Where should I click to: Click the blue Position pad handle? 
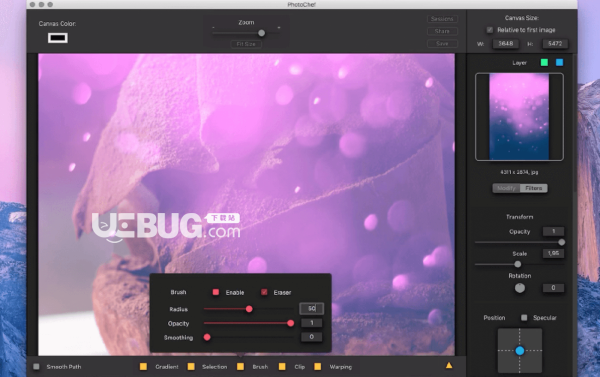(520, 351)
